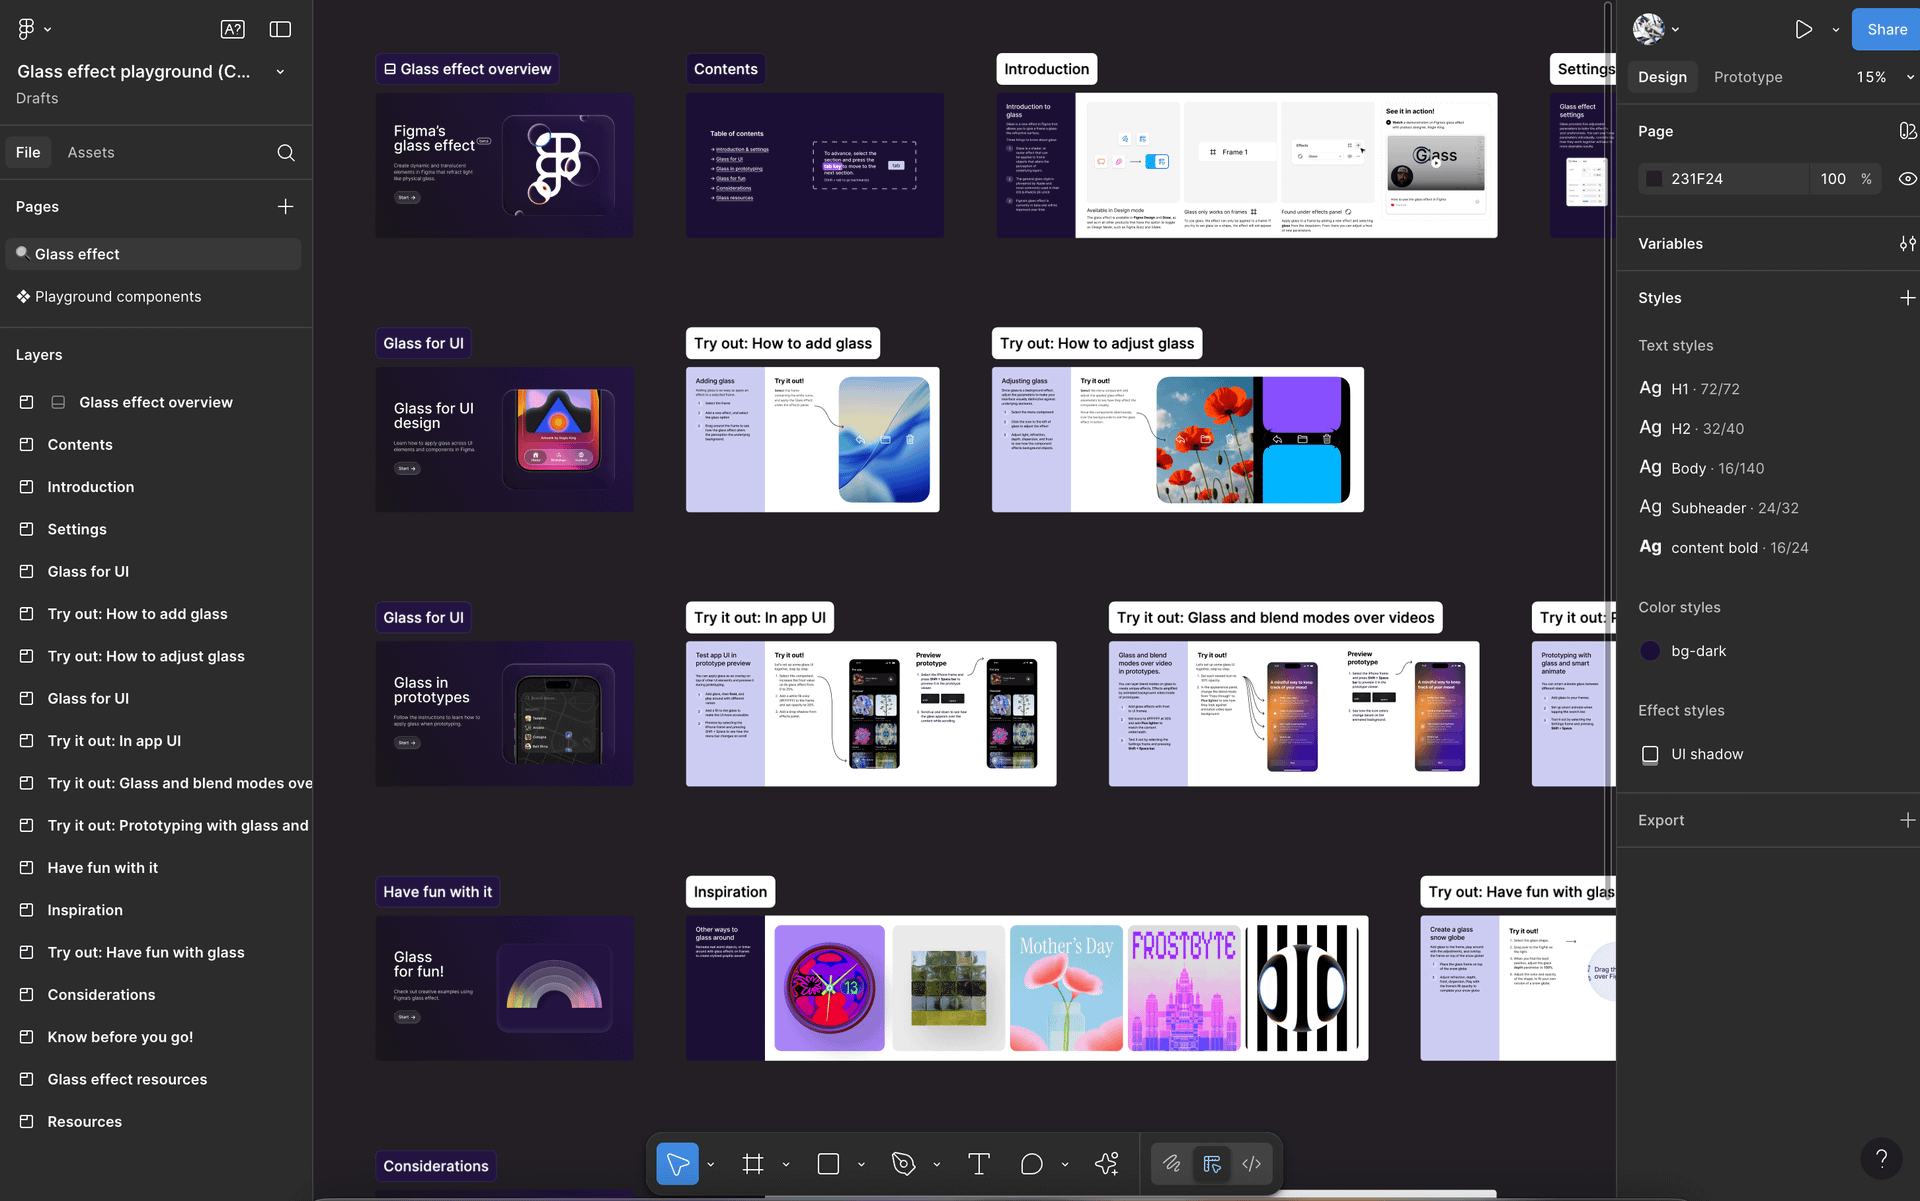Click the search icon in the File panel
Viewport: 1920px width, 1201px height.
coord(286,153)
